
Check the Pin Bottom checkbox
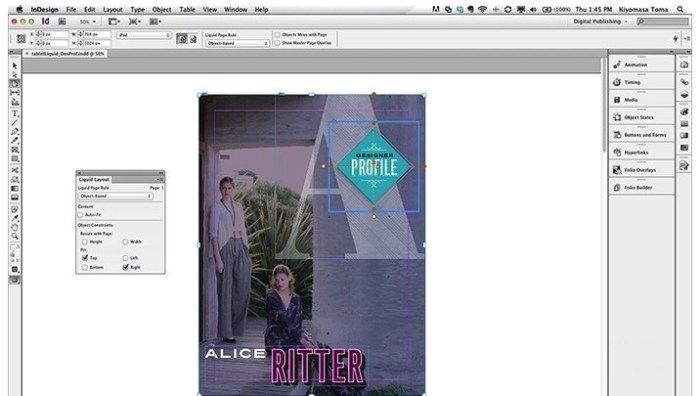click(85, 267)
